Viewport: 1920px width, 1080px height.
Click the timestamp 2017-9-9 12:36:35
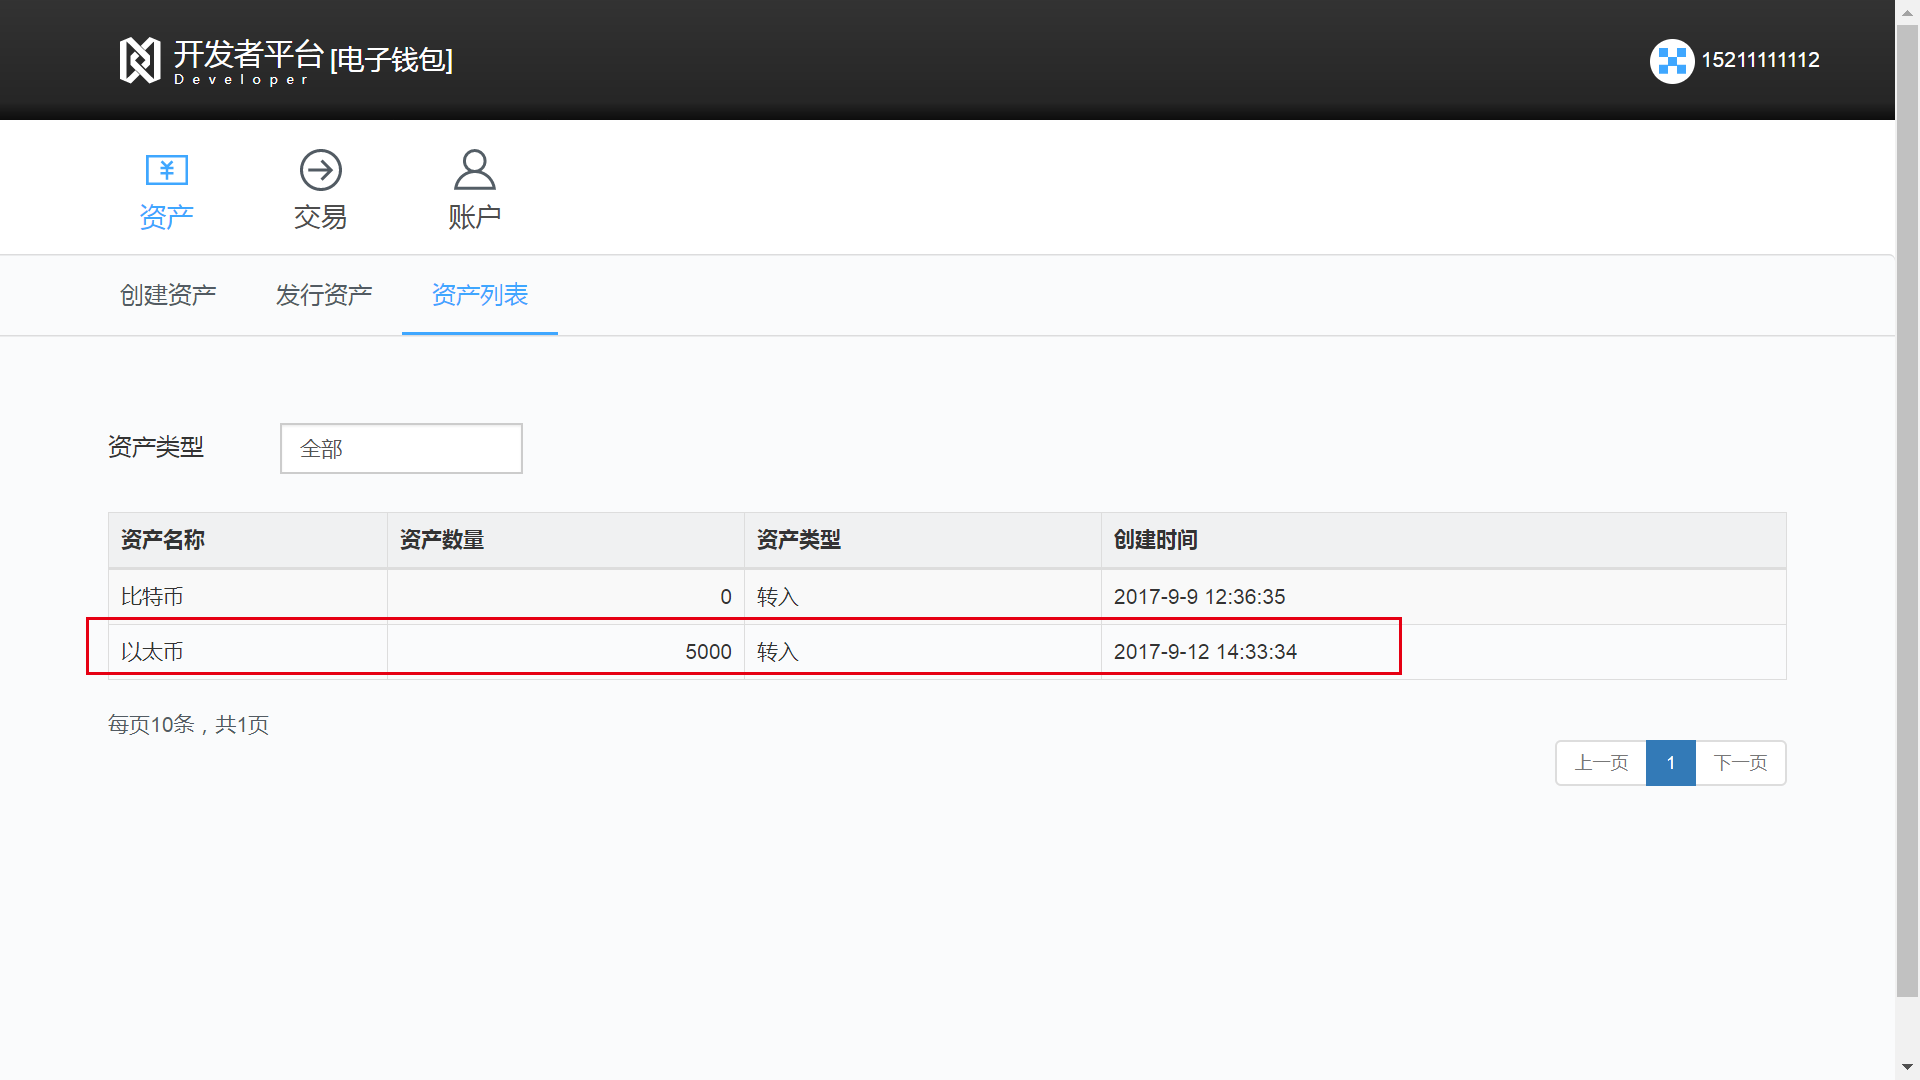click(1200, 597)
